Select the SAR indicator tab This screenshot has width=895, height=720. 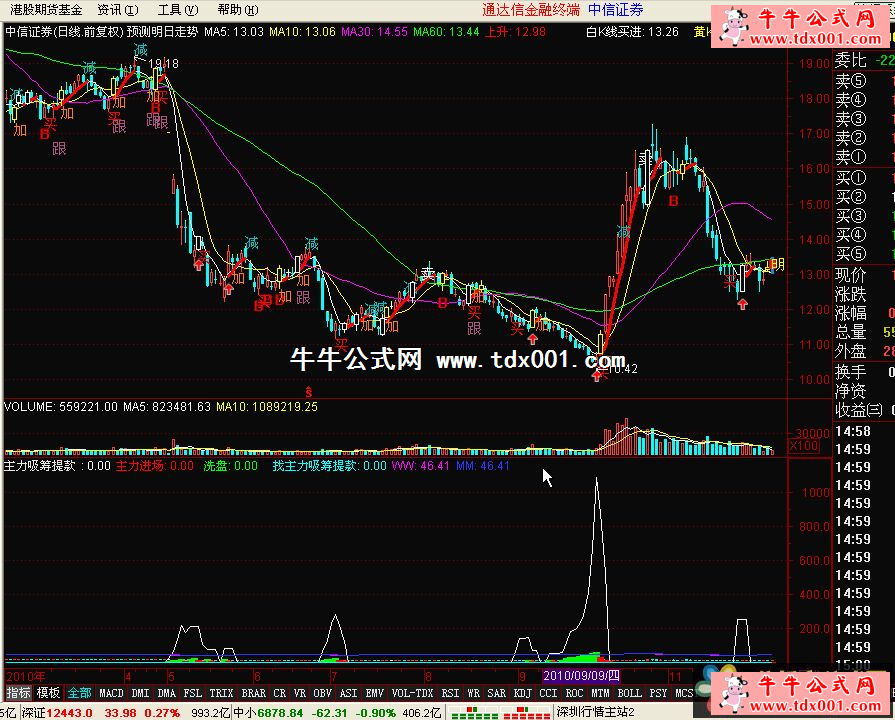[497, 693]
